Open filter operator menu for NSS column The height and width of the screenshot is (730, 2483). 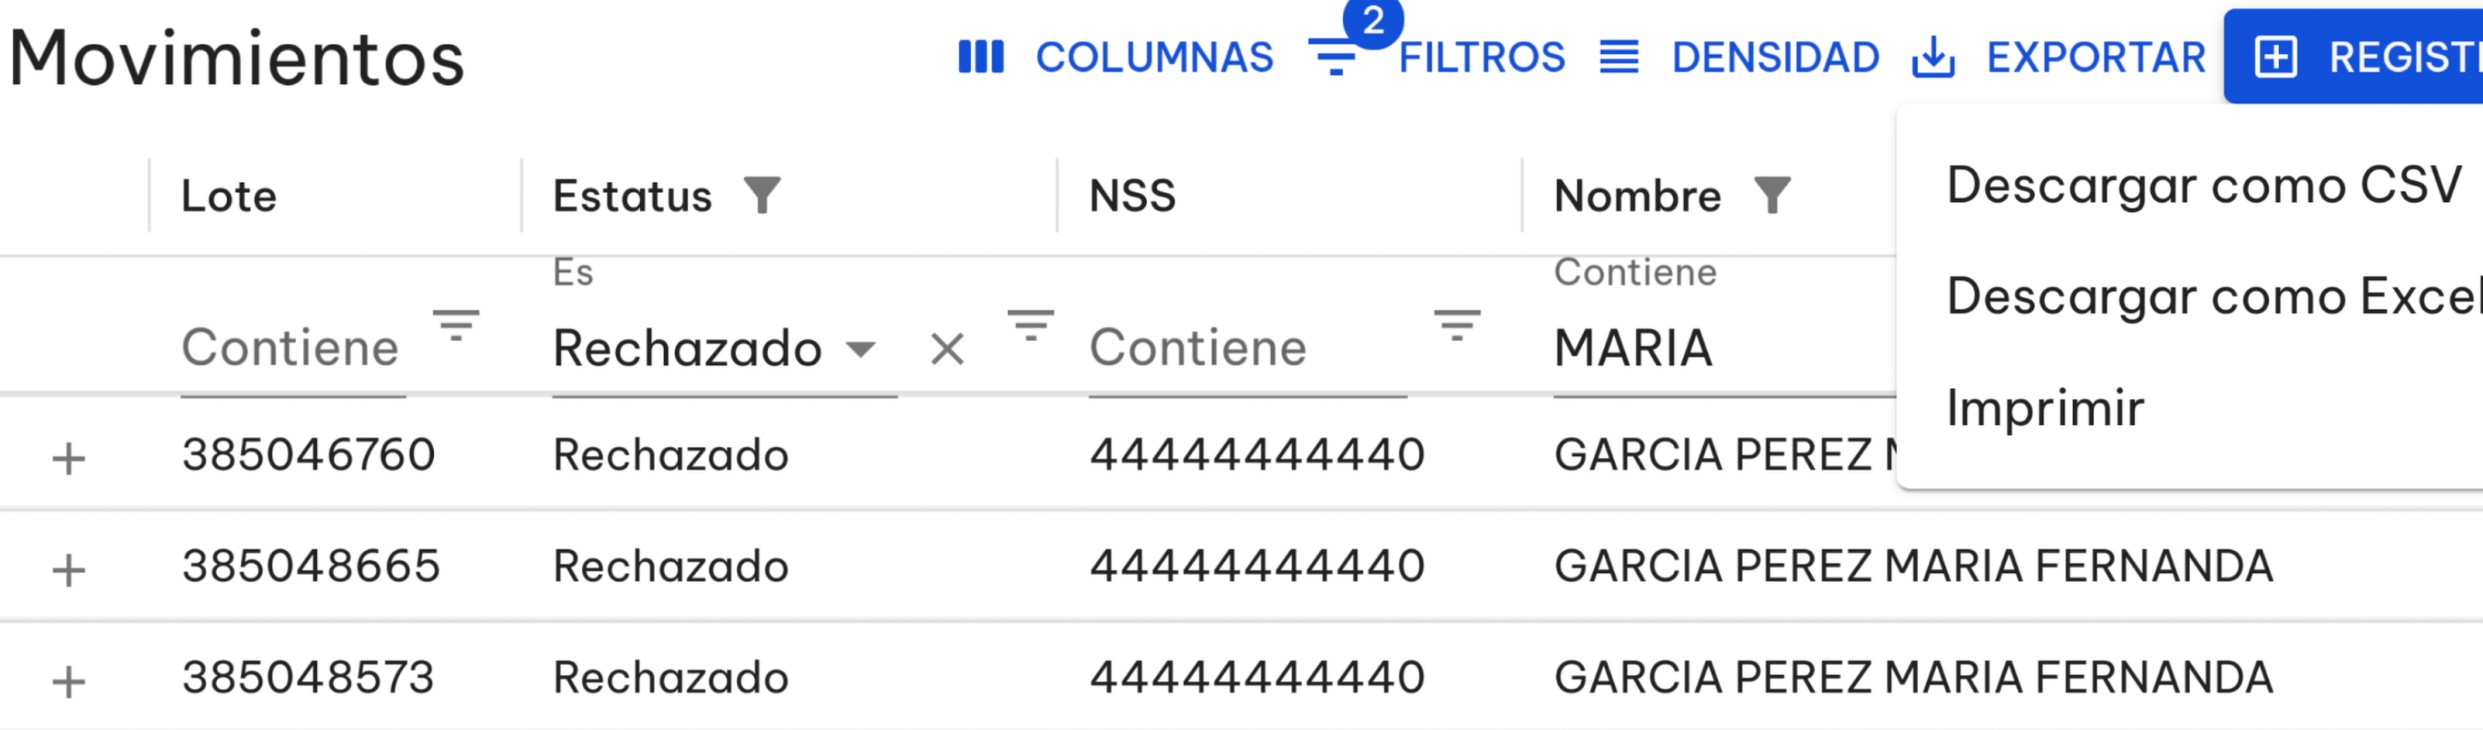click(x=1457, y=325)
